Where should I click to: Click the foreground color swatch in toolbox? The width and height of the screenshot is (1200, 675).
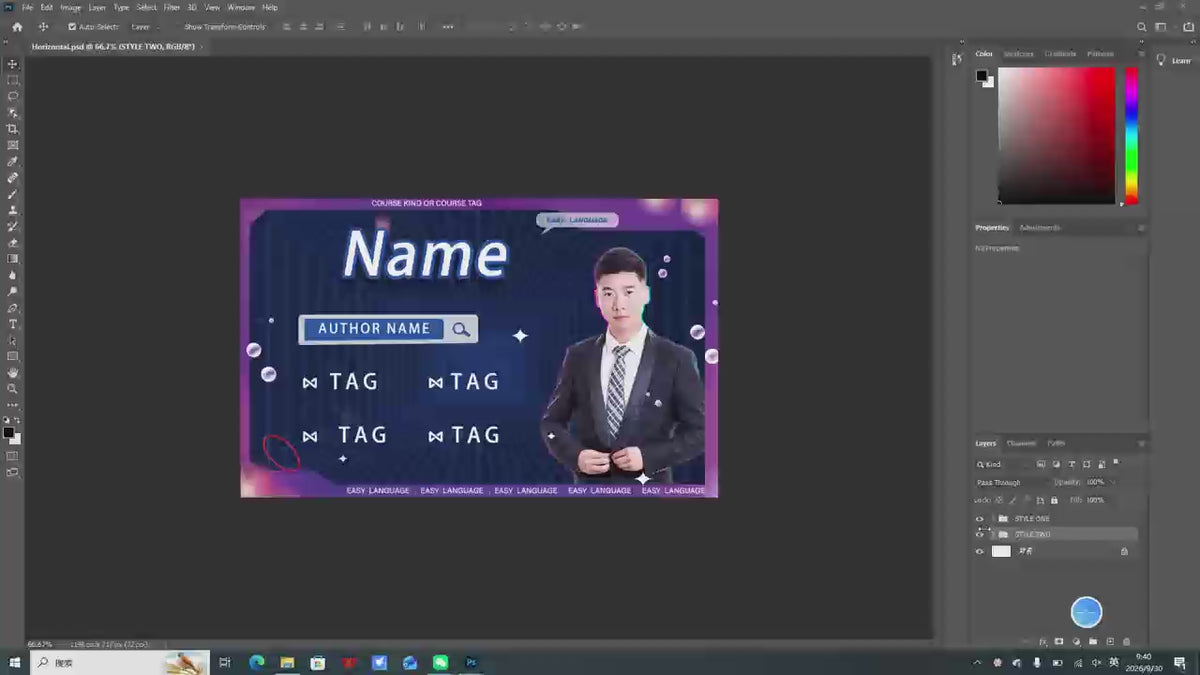[x=9, y=433]
